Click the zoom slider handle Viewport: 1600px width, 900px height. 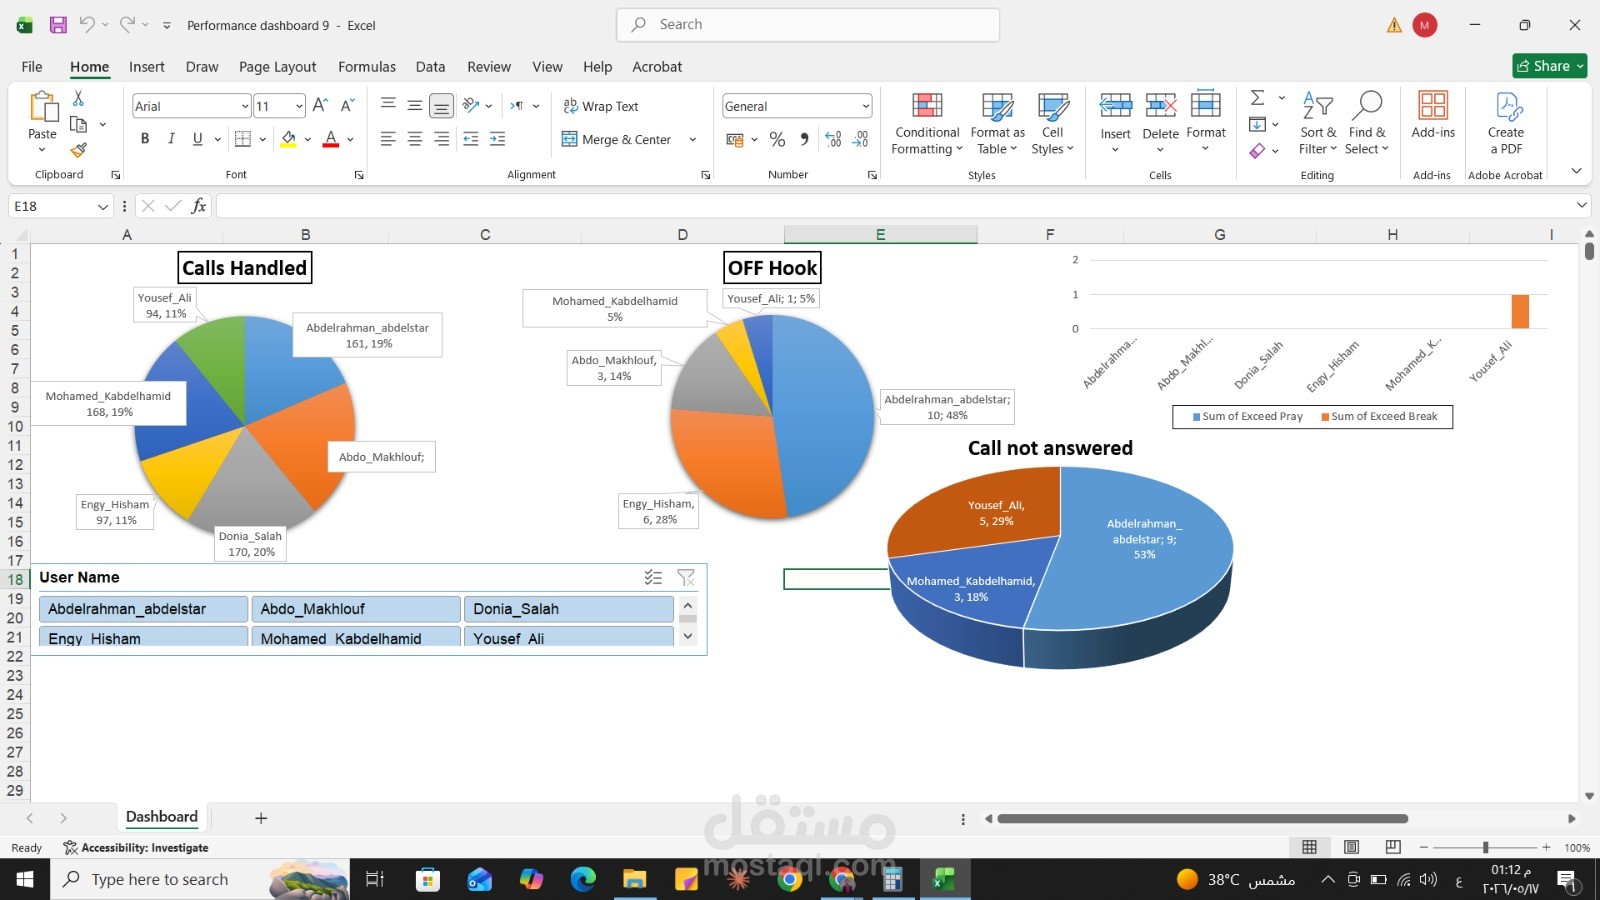pyautogui.click(x=1485, y=847)
